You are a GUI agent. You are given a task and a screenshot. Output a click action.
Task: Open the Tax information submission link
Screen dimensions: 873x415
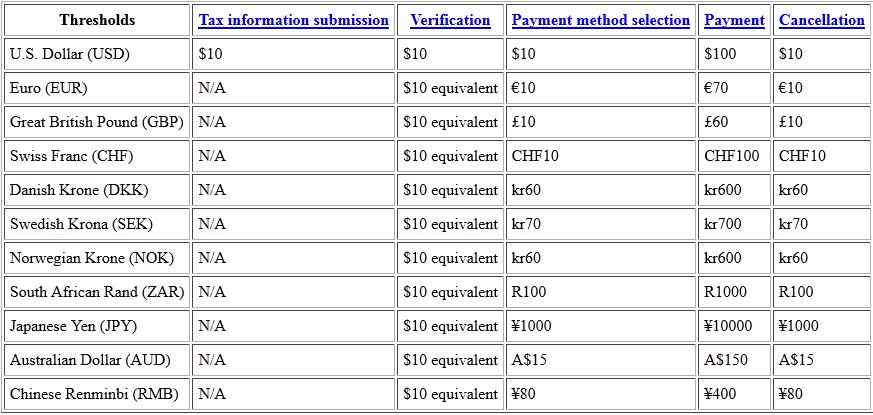pyautogui.click(x=293, y=20)
